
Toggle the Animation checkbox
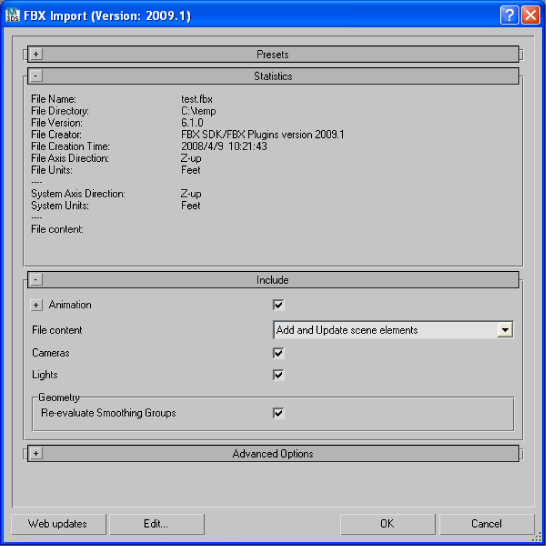[278, 305]
